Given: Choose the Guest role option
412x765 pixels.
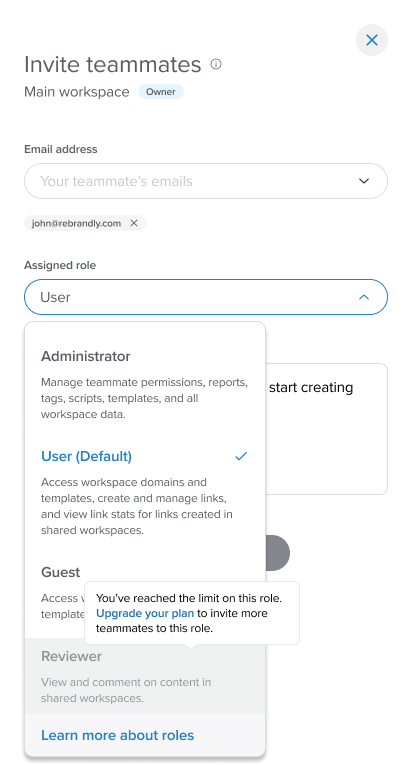Looking at the screenshot, I should click(61, 572).
